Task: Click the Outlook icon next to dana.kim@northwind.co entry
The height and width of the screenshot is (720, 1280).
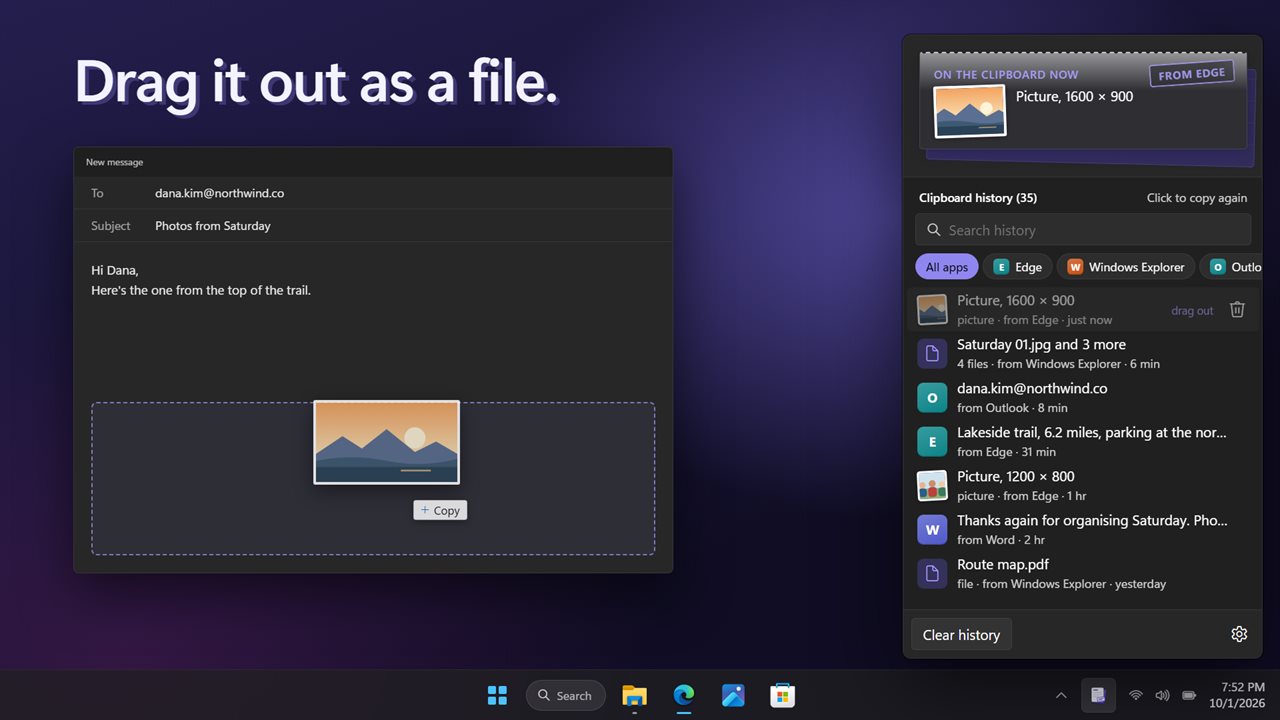Action: (932, 398)
